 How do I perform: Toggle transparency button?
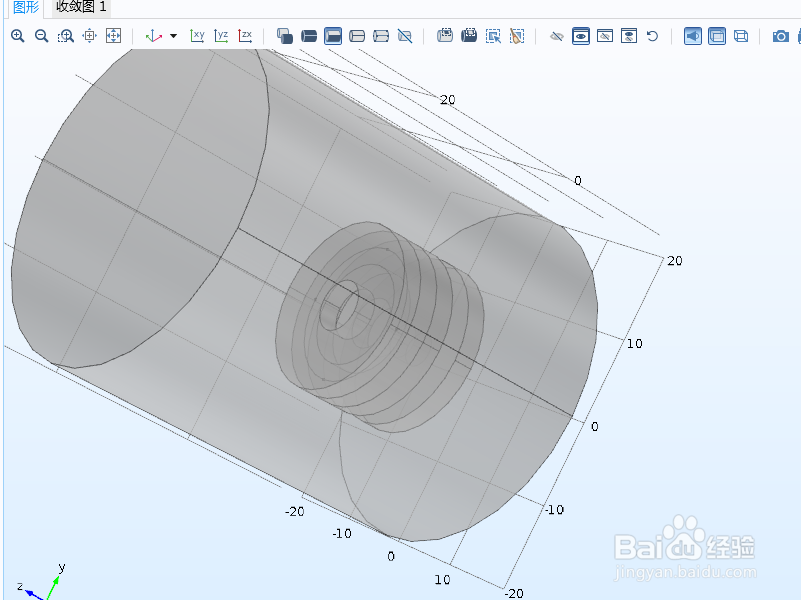tap(717, 36)
